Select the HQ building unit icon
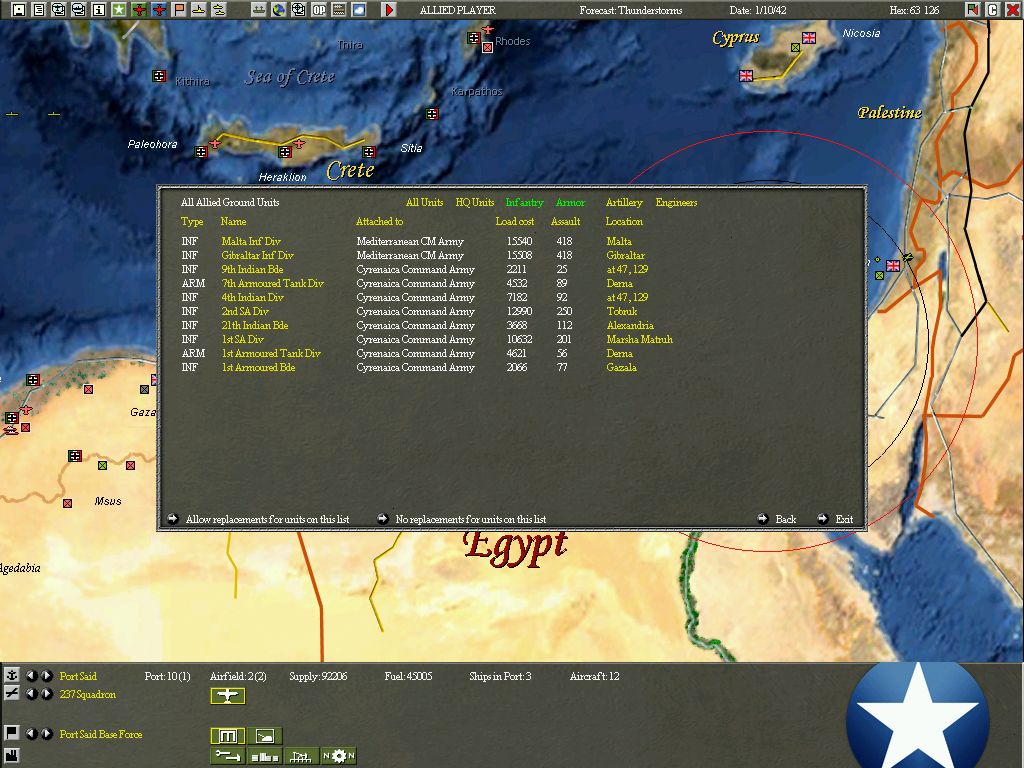The image size is (1024, 768). [x=228, y=736]
